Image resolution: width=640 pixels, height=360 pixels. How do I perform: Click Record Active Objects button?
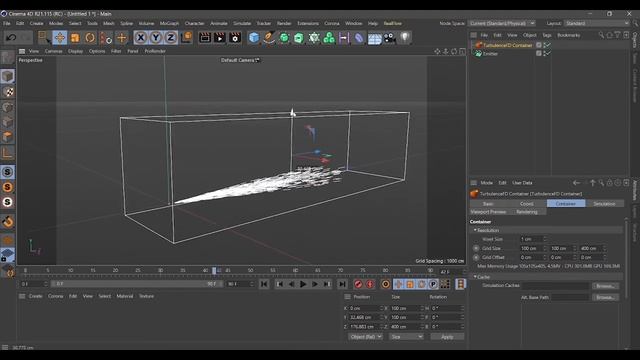(x=358, y=284)
